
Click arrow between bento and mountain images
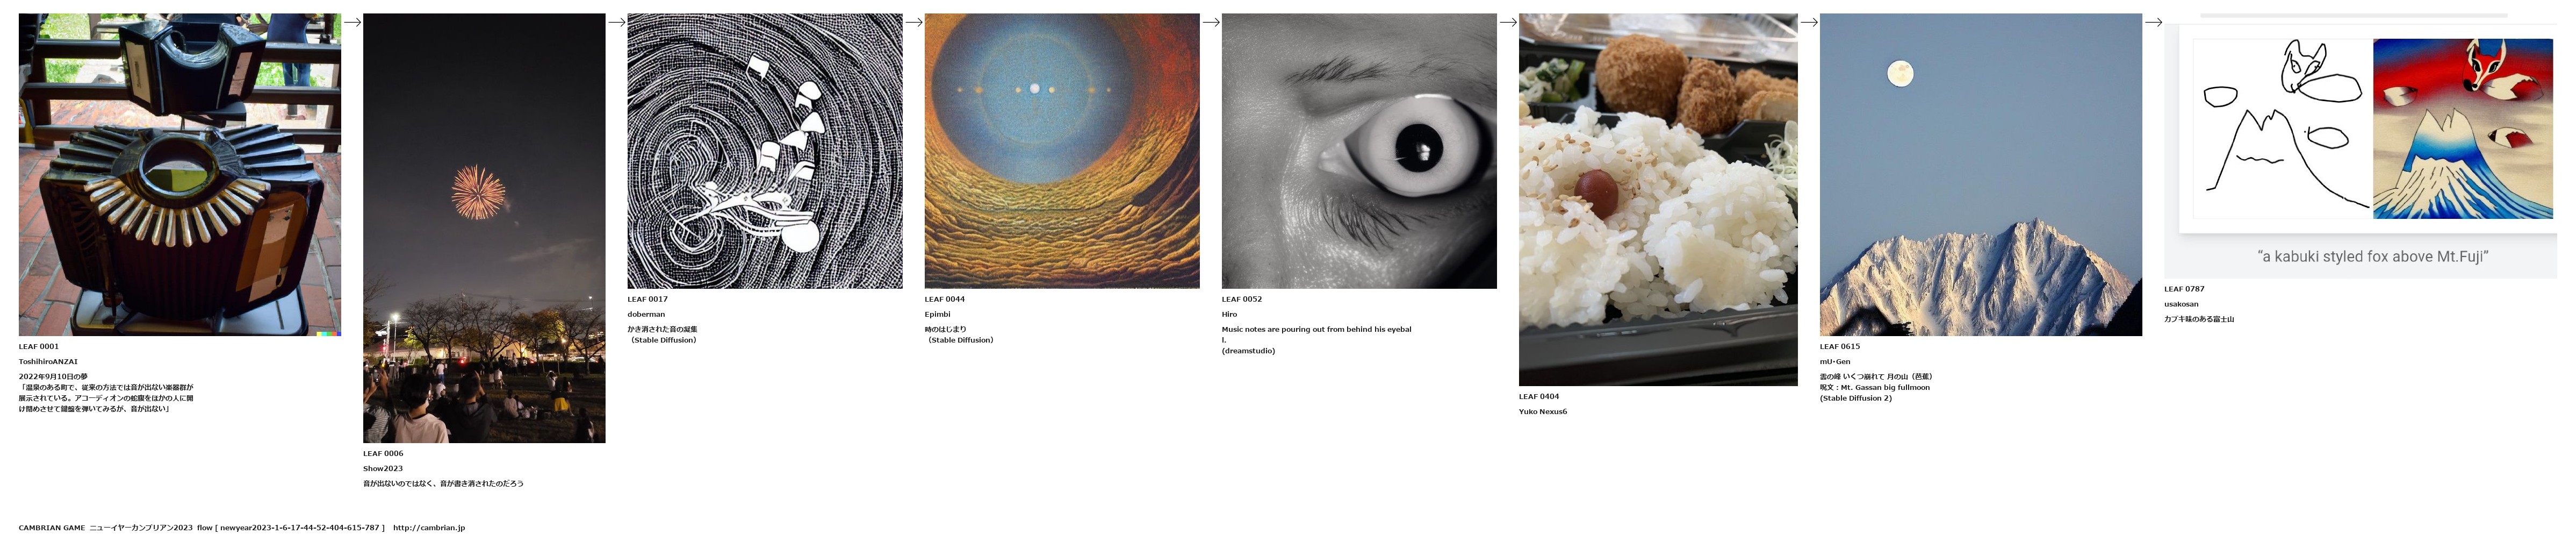point(1809,22)
